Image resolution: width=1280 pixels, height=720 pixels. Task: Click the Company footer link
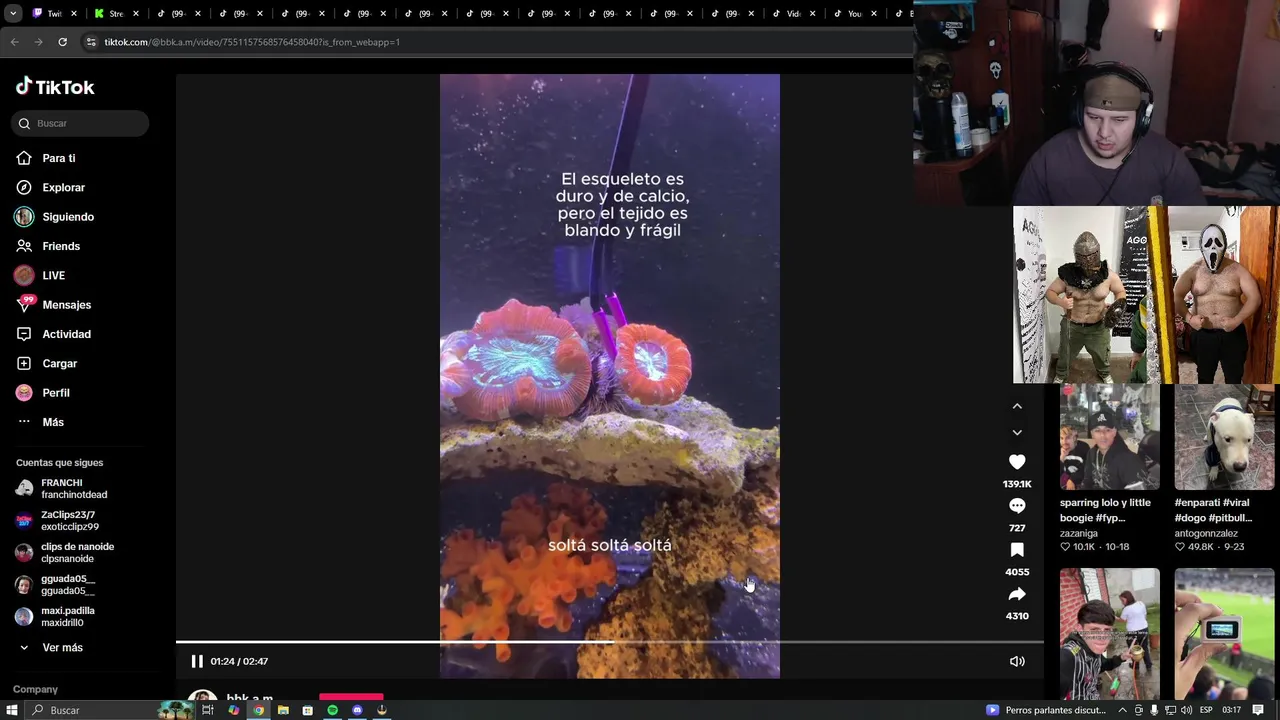[x=35, y=689]
